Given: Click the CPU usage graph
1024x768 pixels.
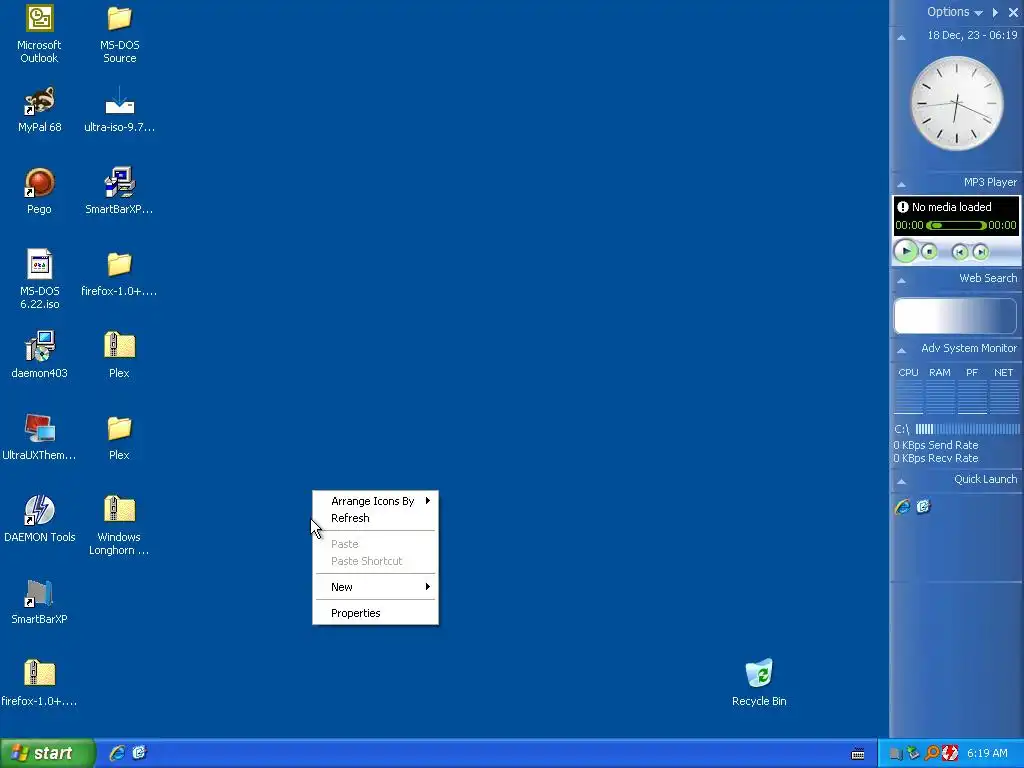Looking at the screenshot, I should tap(908, 397).
